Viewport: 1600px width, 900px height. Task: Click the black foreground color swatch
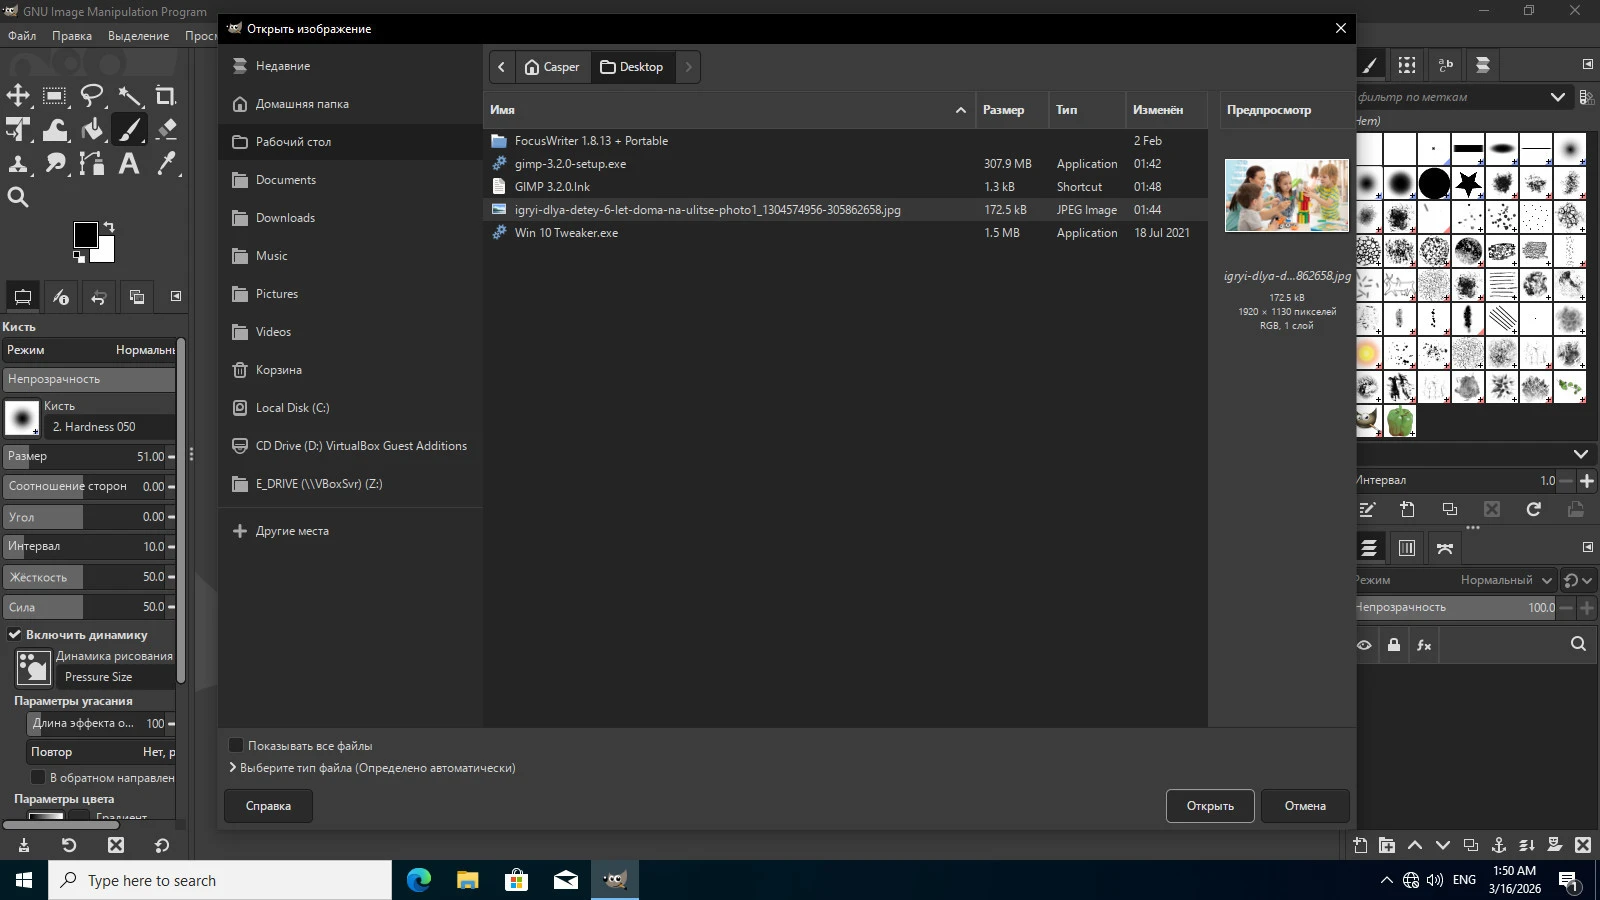click(84, 234)
